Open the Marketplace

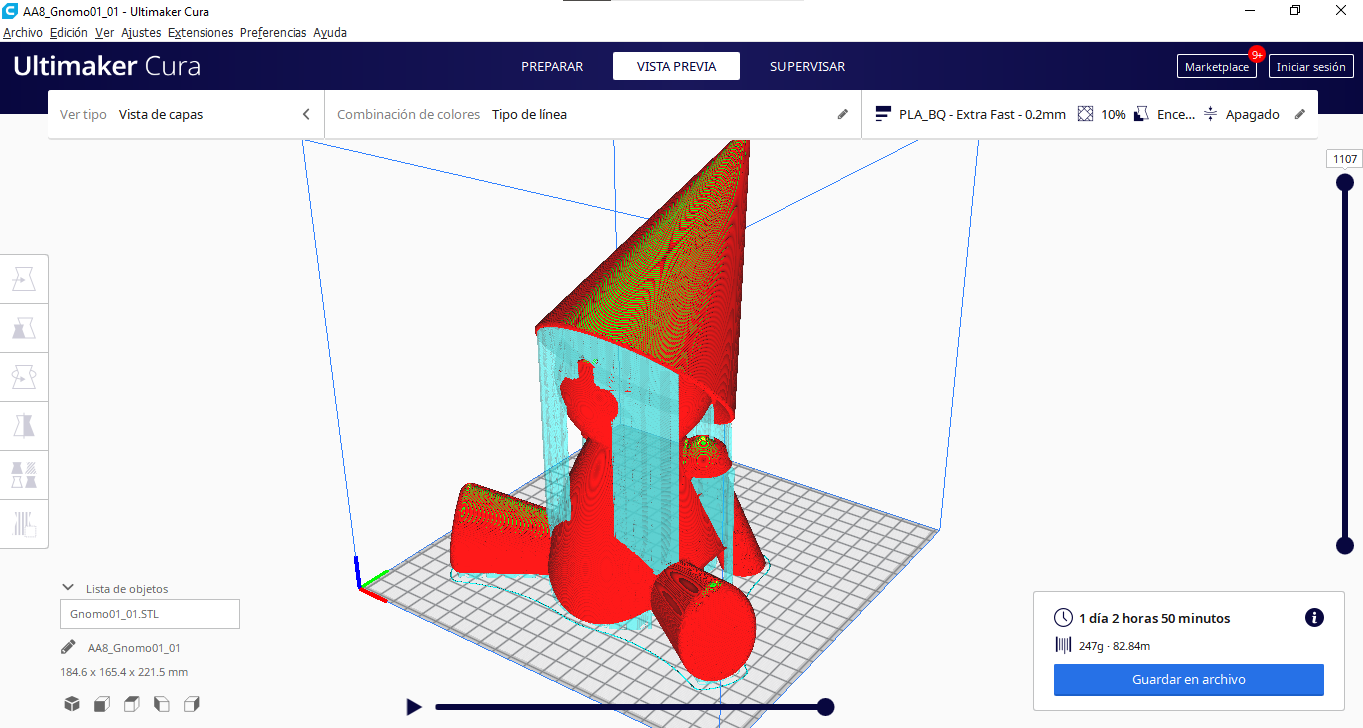[x=1217, y=67]
